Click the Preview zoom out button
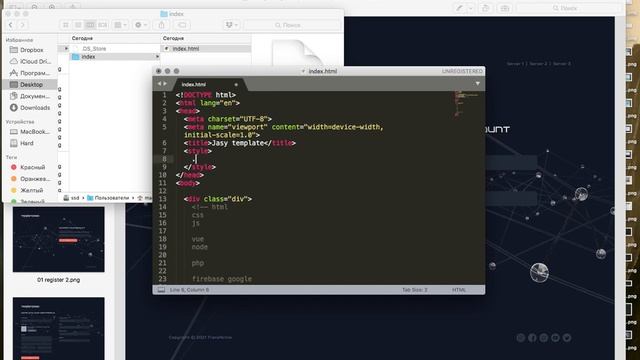The width and height of the screenshot is (640, 360). (x=34, y=7)
